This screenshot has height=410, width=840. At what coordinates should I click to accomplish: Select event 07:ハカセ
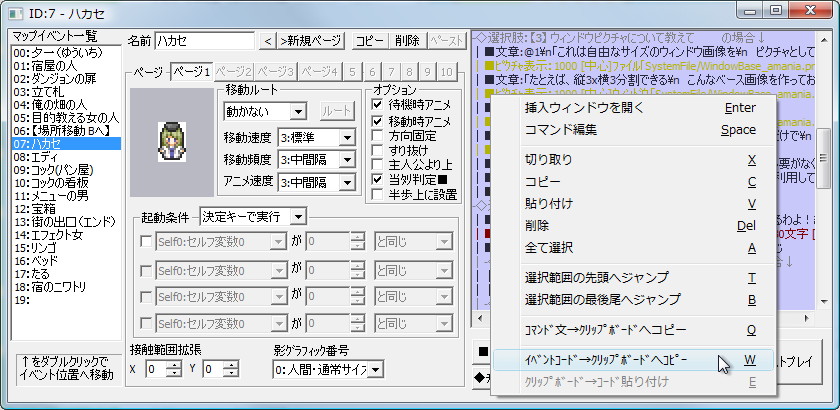pos(66,144)
